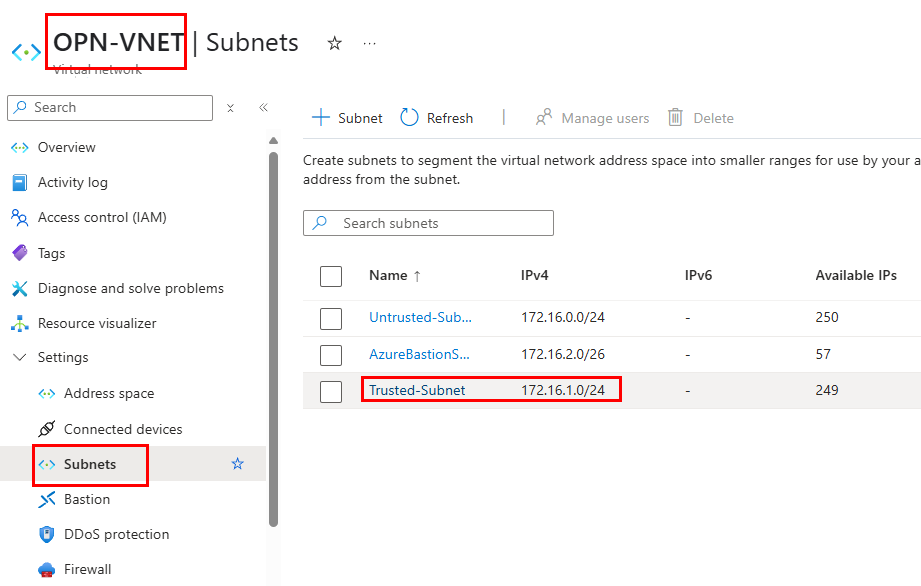921x586 pixels.
Task: Click the Bastion icon
Action: tap(46, 500)
